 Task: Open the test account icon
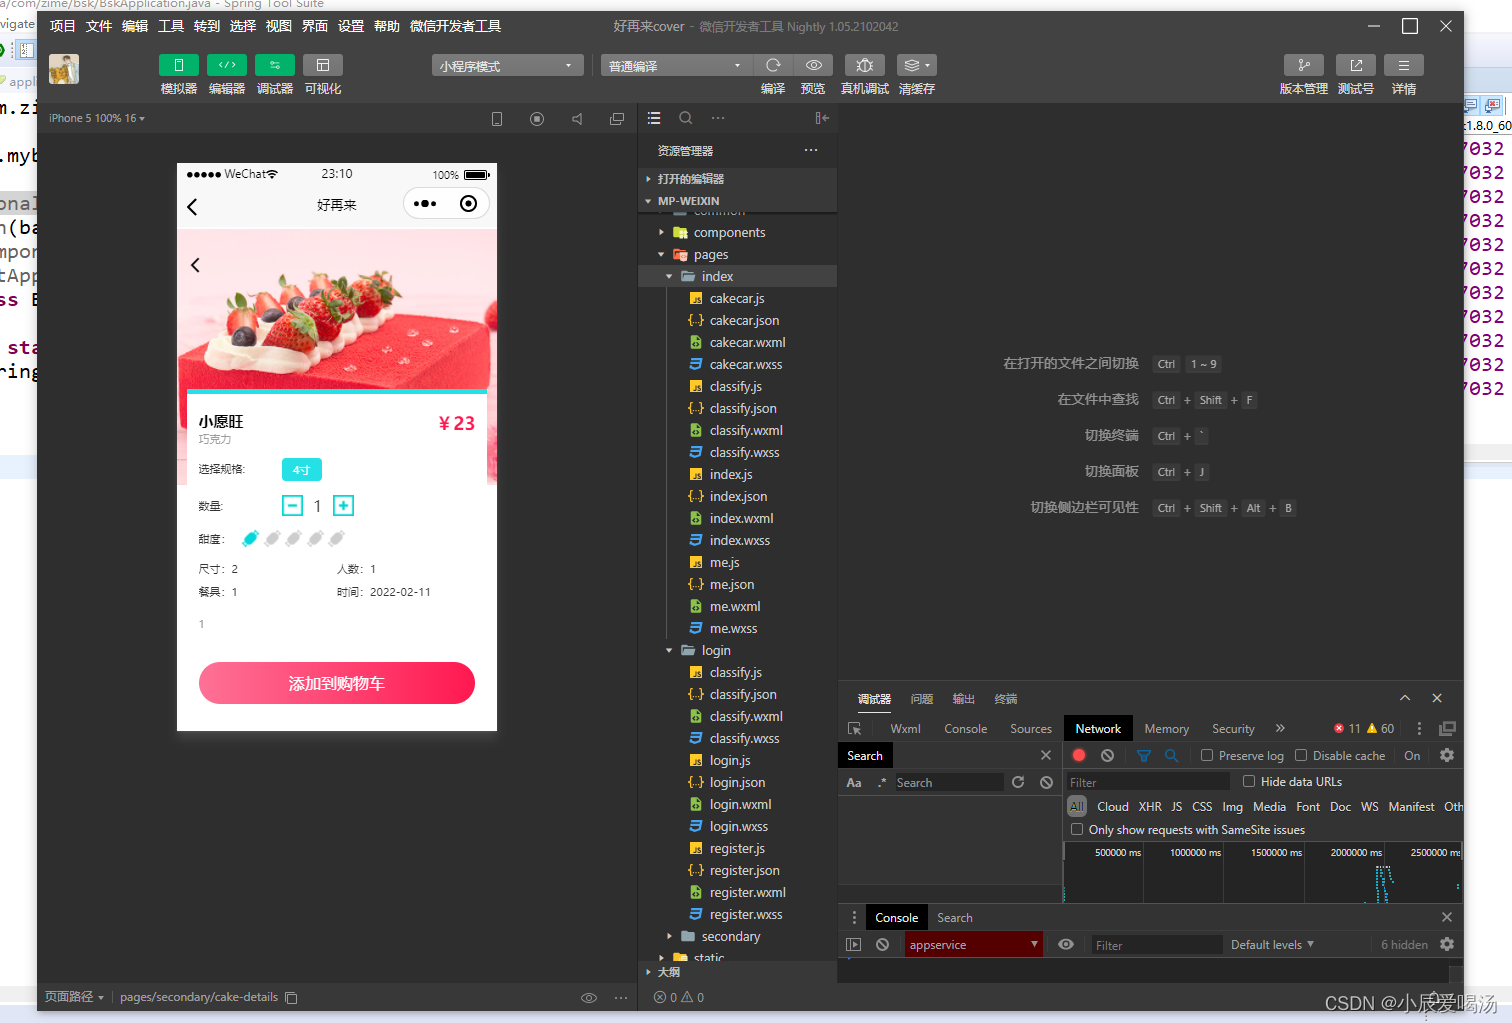(x=1356, y=65)
